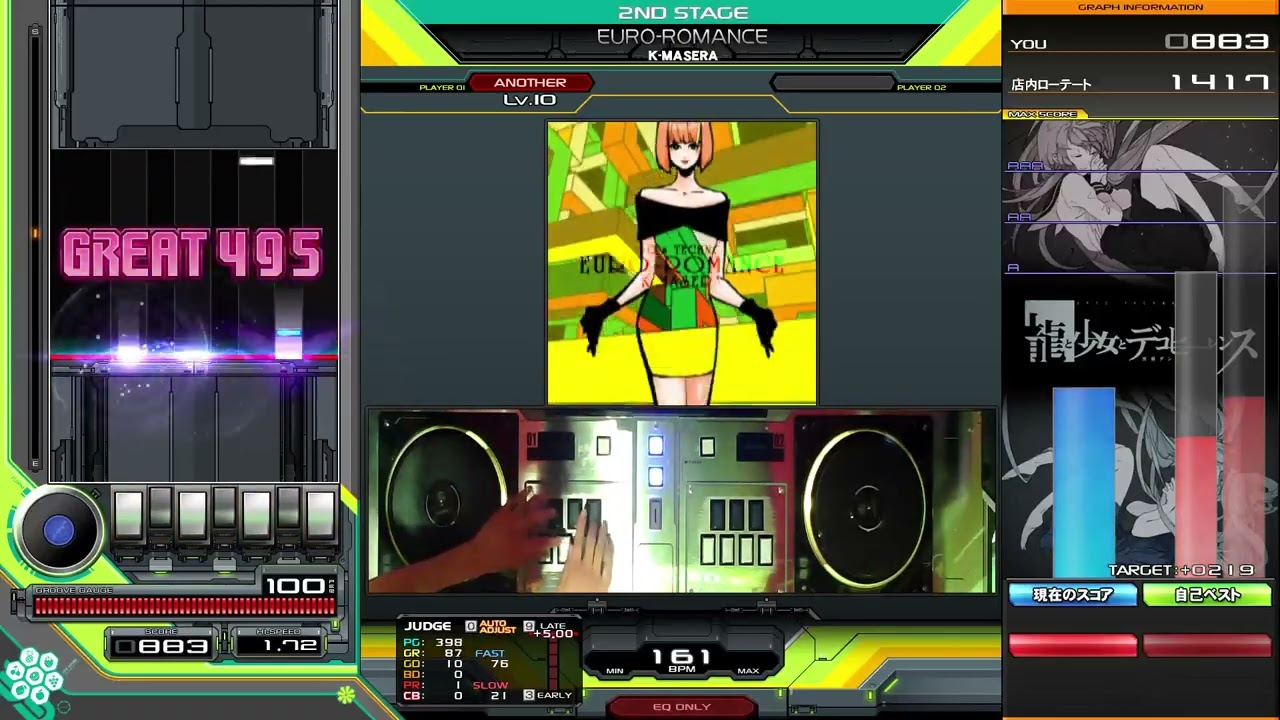Click the blue current score graph bar

(x=1084, y=483)
